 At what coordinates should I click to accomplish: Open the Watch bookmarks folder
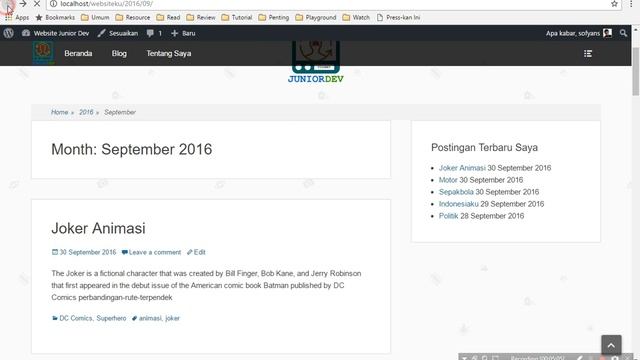pos(356,18)
